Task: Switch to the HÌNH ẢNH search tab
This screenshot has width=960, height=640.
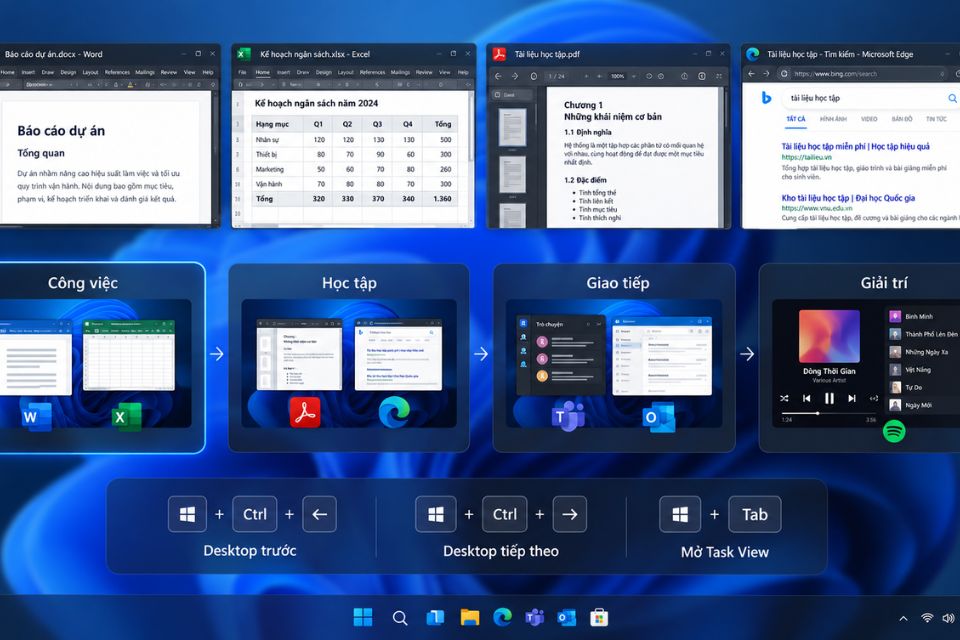Action: pyautogui.click(x=833, y=119)
